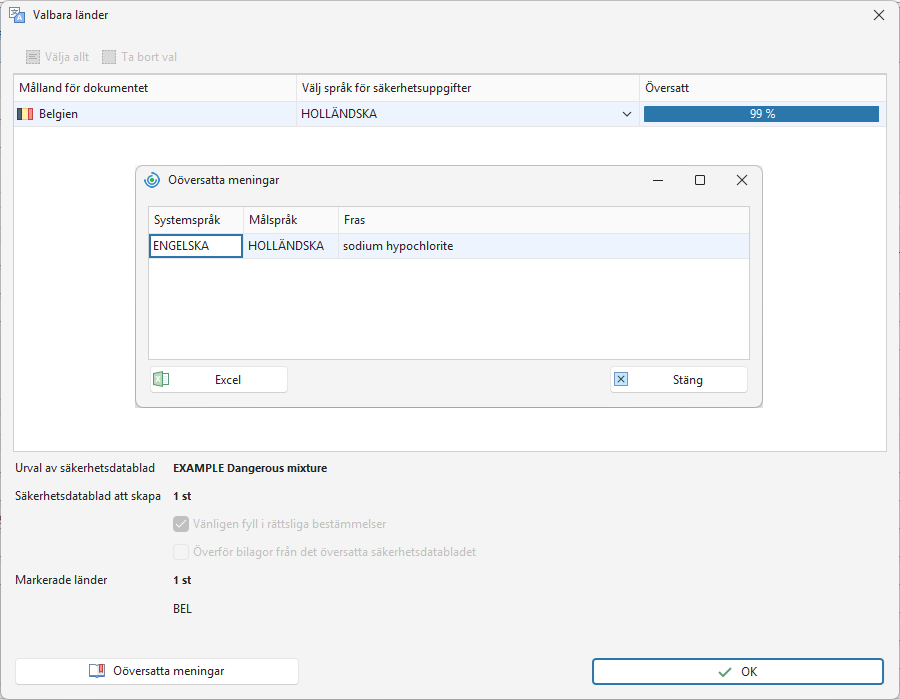Click the green checkmark on OK button
Image resolution: width=900 pixels, height=700 pixels.
(725, 672)
